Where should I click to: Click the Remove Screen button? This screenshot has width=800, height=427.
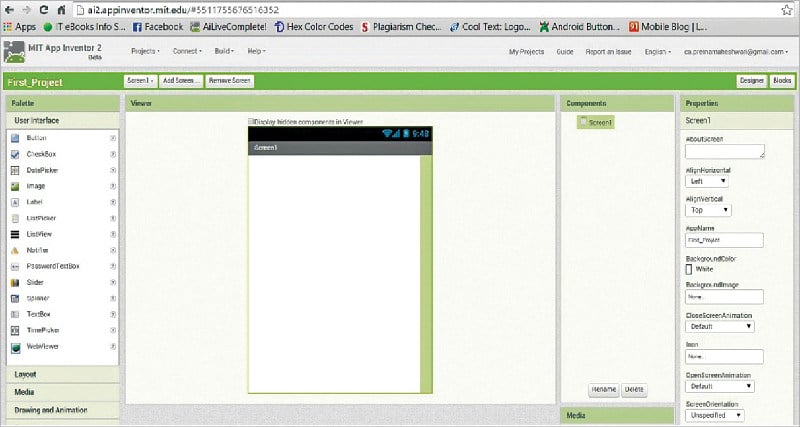tap(230, 81)
